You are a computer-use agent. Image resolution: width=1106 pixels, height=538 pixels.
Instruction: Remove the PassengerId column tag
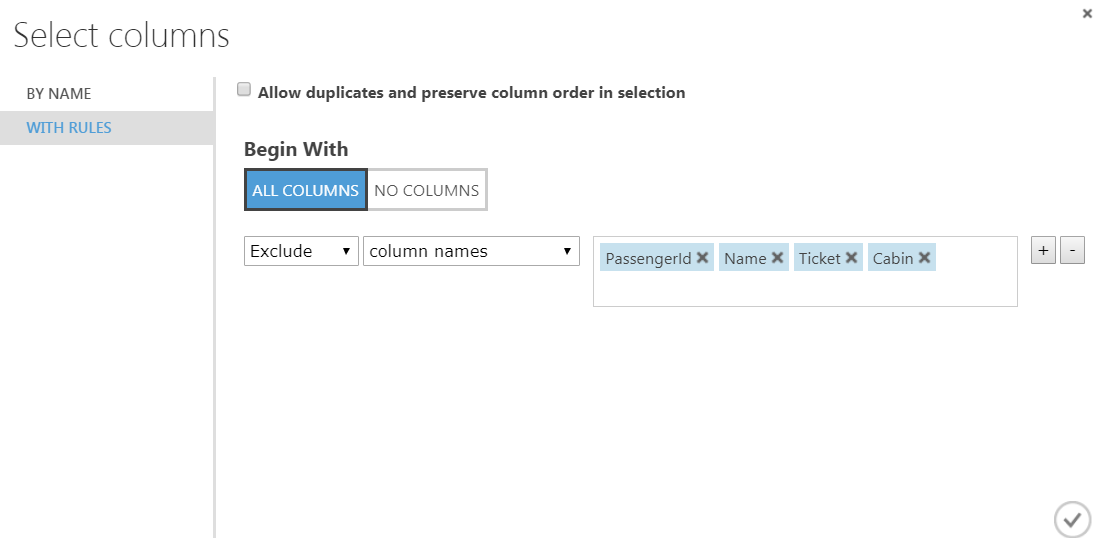(703, 258)
